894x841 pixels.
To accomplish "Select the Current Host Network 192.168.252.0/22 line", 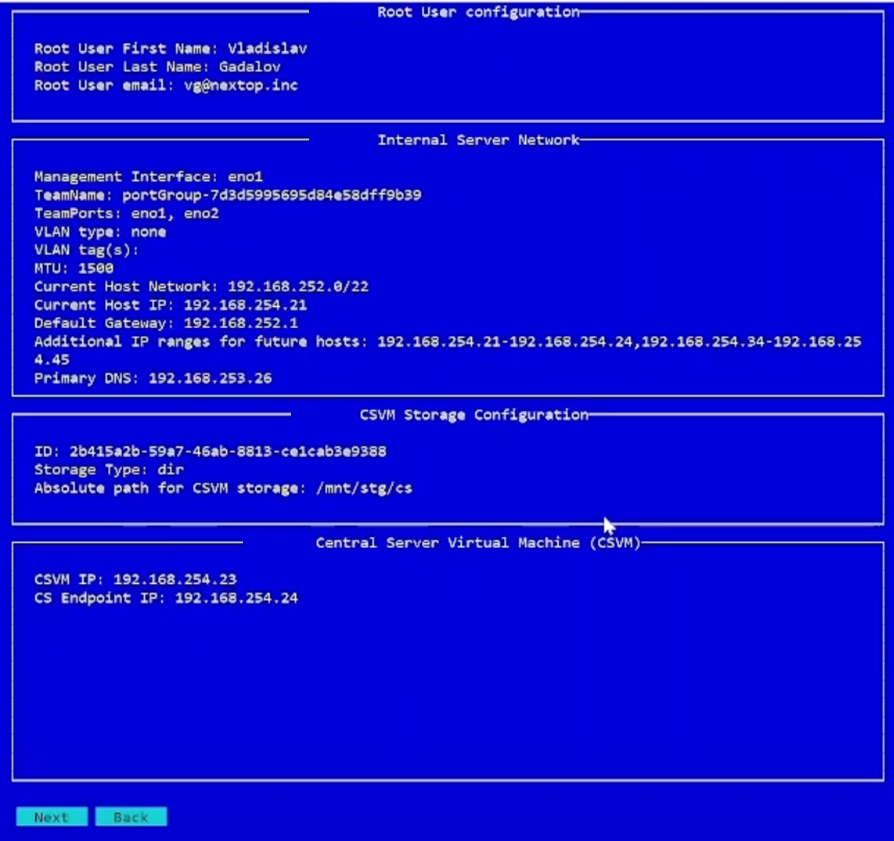I will 201,287.
